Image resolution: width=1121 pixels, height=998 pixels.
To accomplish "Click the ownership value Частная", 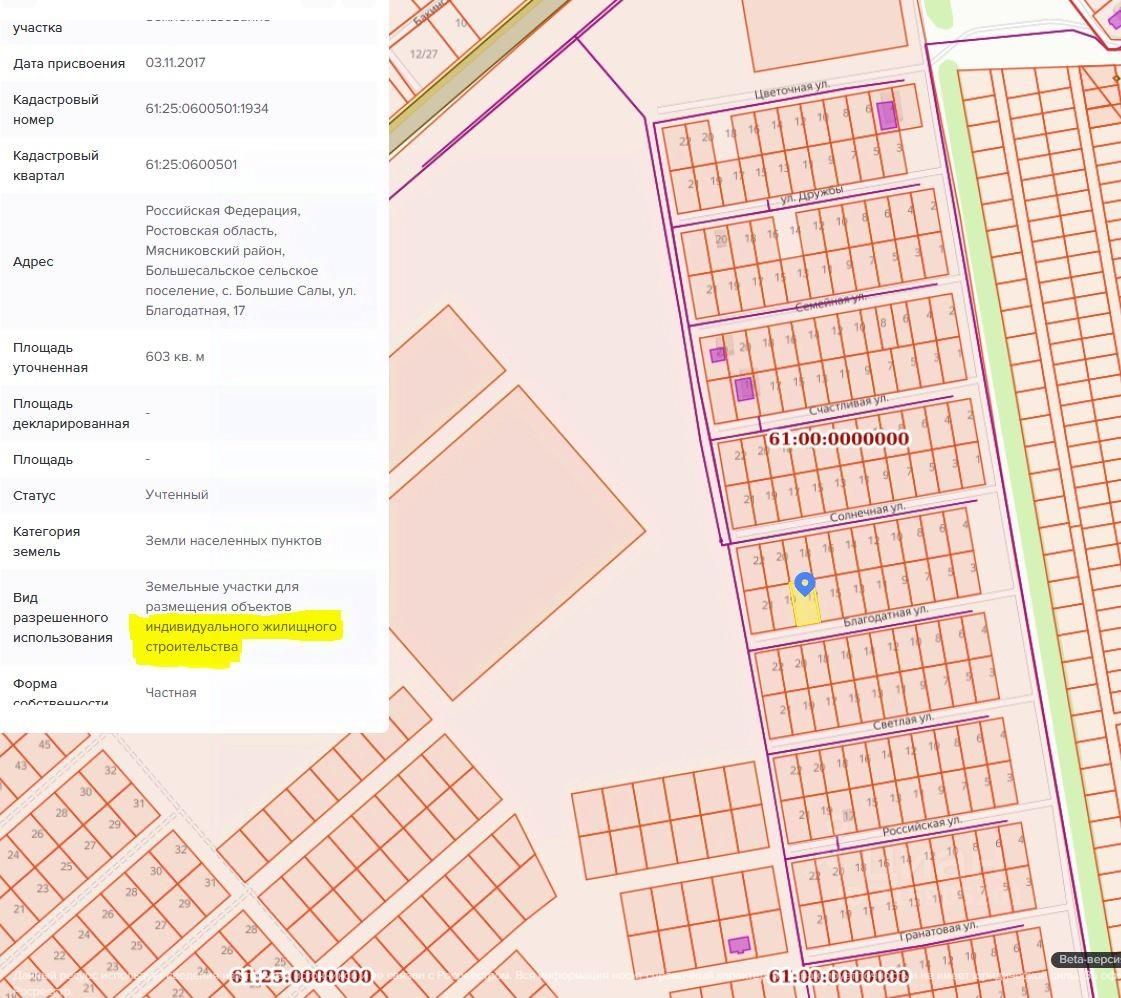I will [x=170, y=693].
